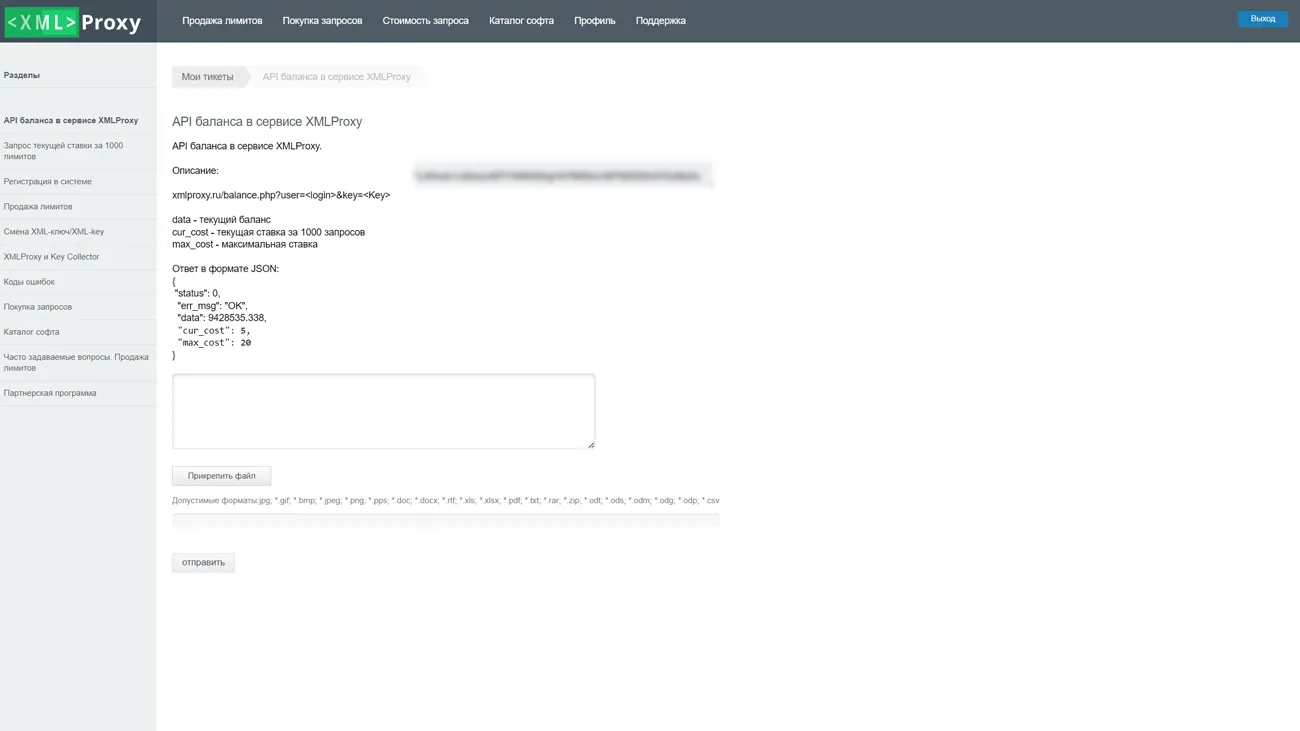
Task: Go to Каталог софта in top bar
Action: [x=521, y=21]
